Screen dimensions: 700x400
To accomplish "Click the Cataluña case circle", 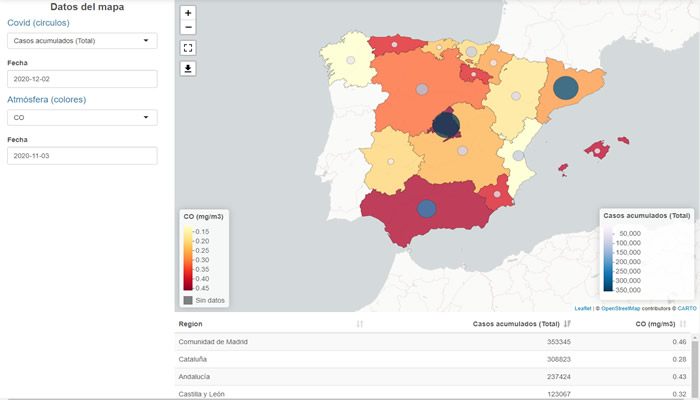I will (565, 88).
